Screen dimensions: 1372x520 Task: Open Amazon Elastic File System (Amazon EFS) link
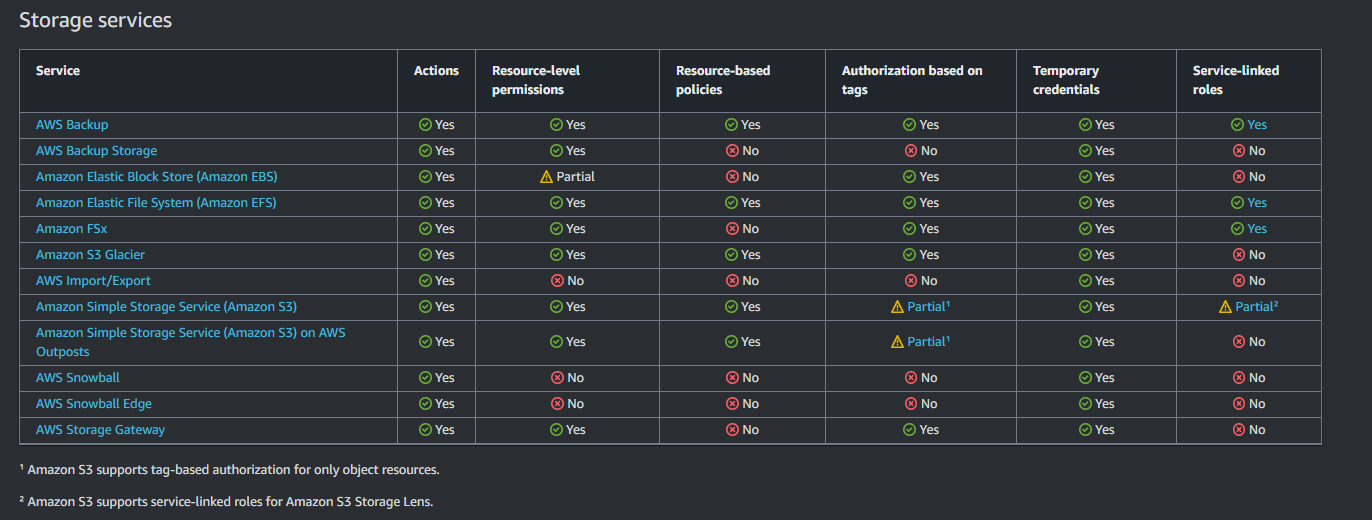click(x=156, y=203)
